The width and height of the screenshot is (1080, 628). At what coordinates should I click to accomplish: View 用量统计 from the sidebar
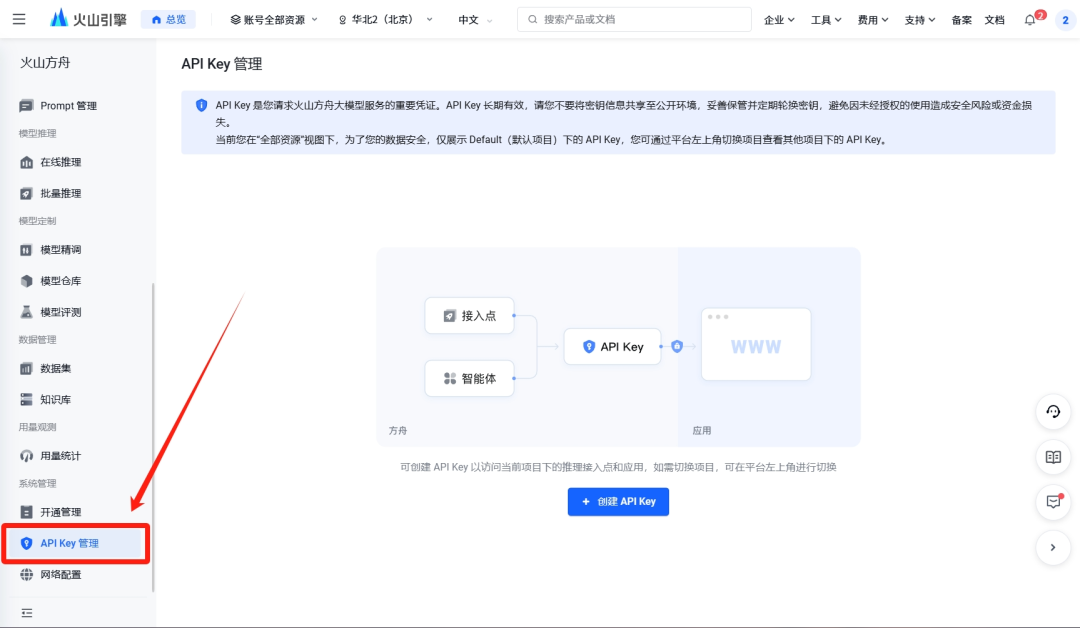61,455
